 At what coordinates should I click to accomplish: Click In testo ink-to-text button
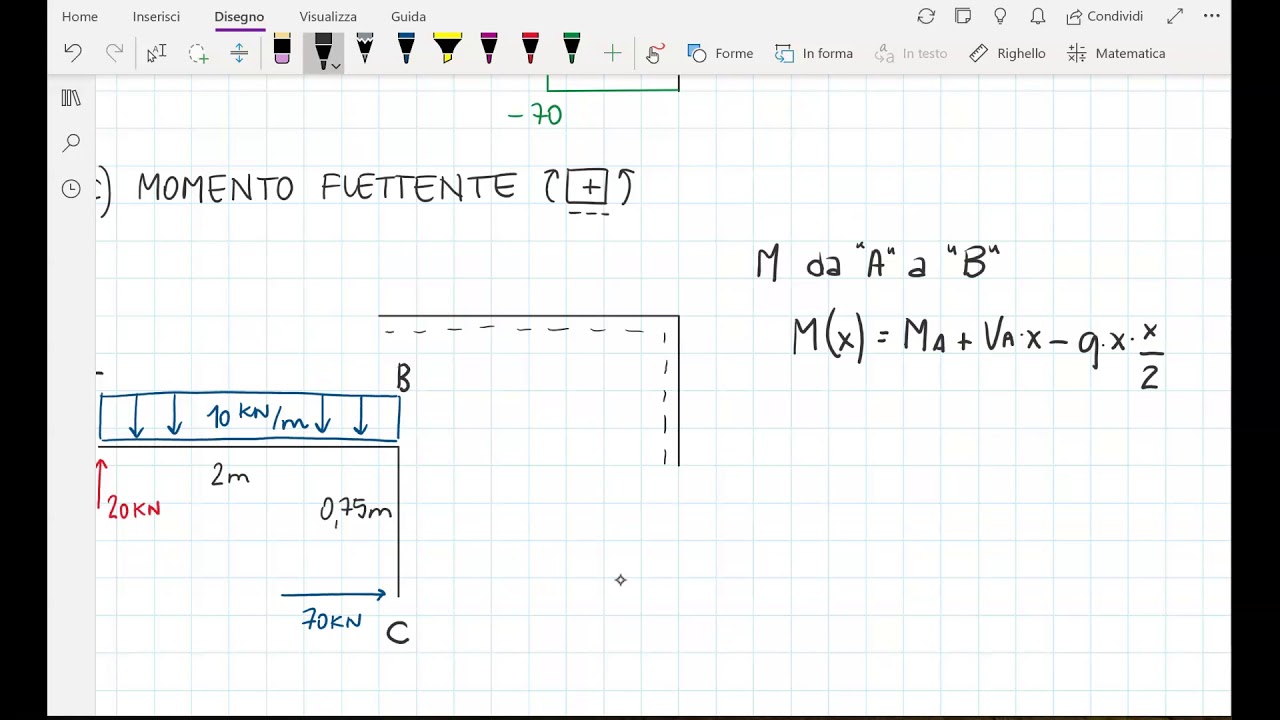click(910, 53)
